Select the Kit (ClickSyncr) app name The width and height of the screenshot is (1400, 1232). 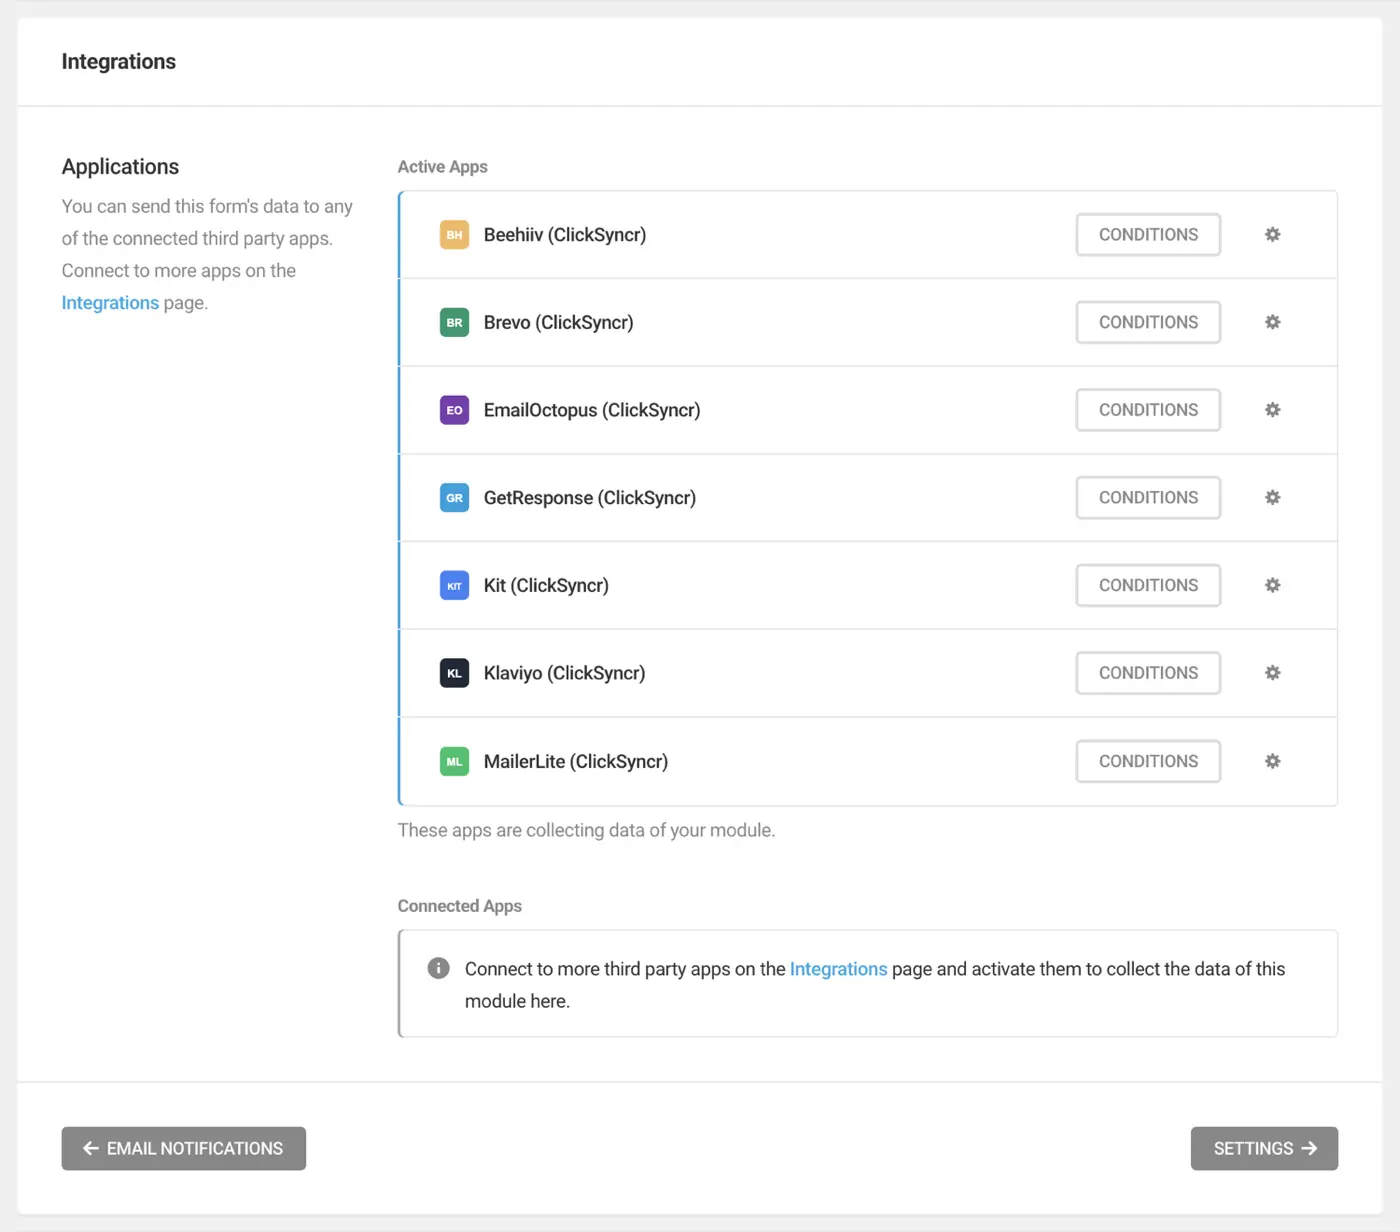click(x=546, y=585)
